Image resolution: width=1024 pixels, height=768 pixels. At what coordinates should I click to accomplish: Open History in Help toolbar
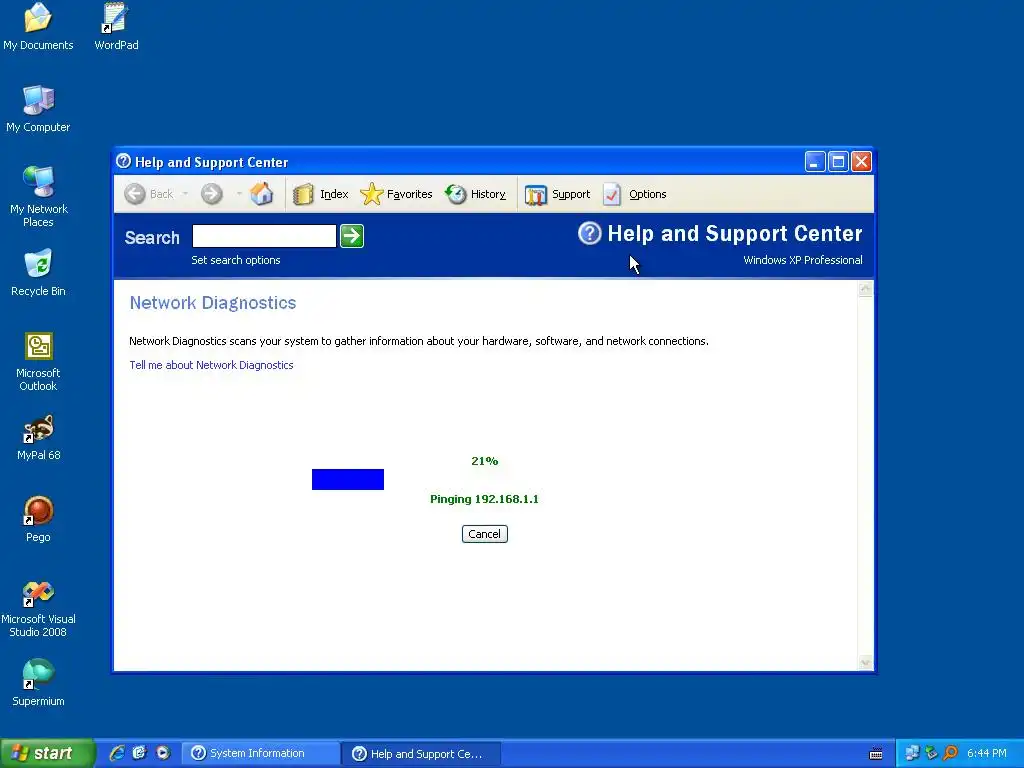(x=475, y=194)
